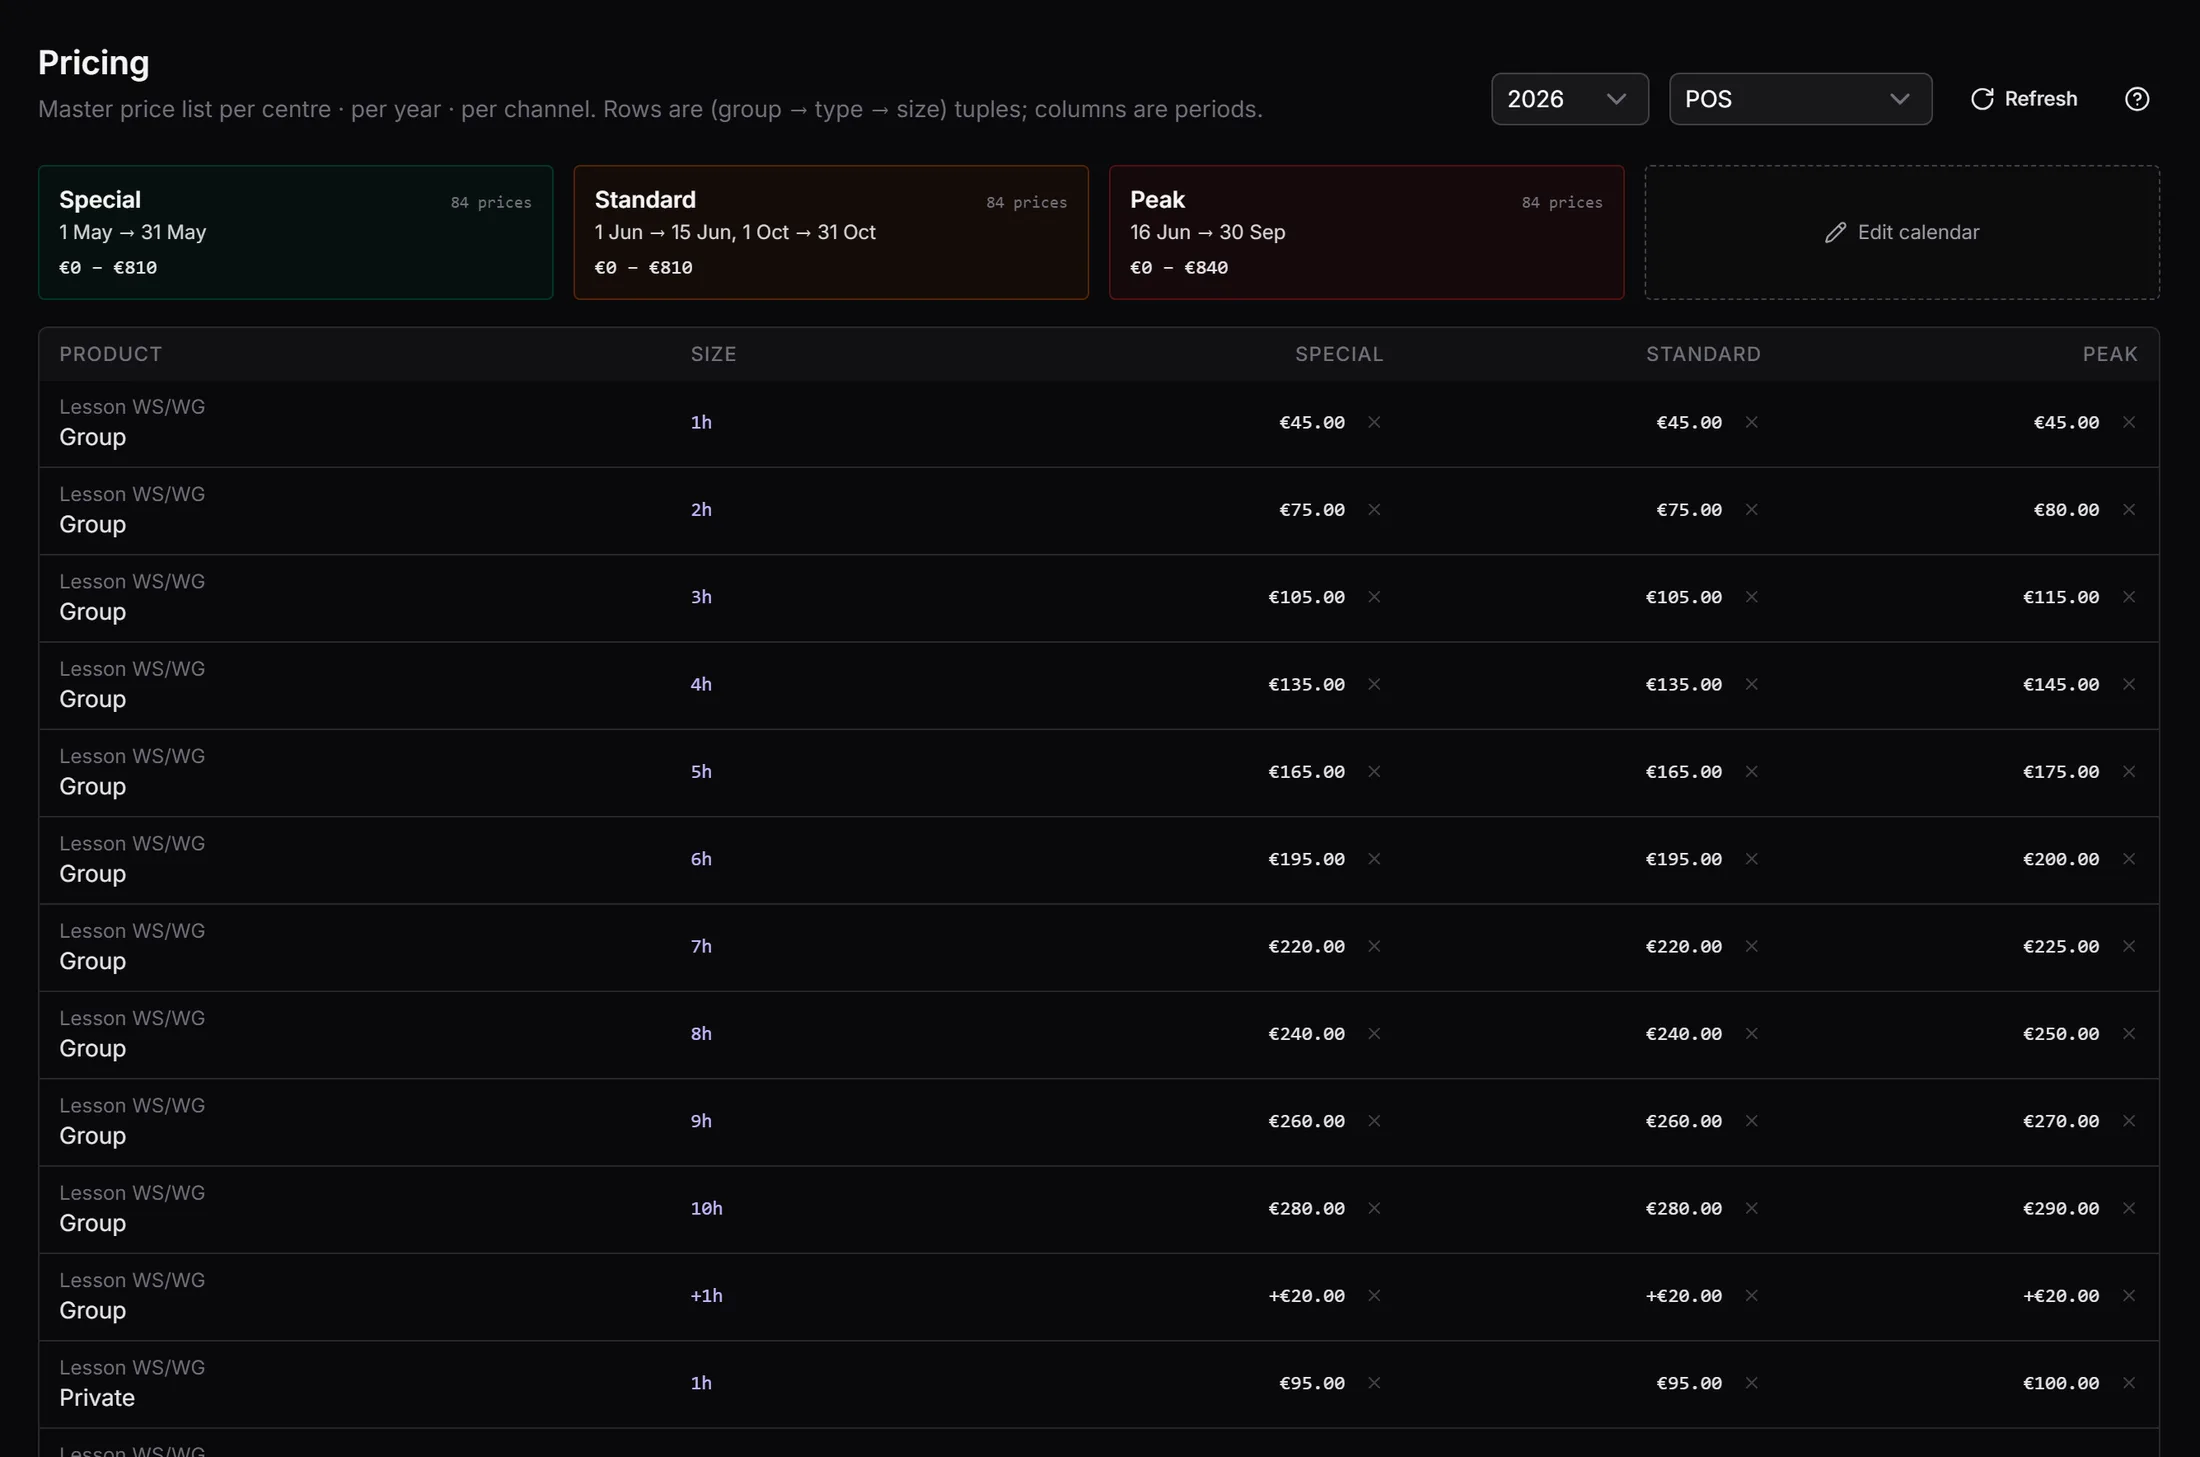Delete Special €135.00 price for Group 4h
2200x1457 pixels.
(x=1374, y=684)
